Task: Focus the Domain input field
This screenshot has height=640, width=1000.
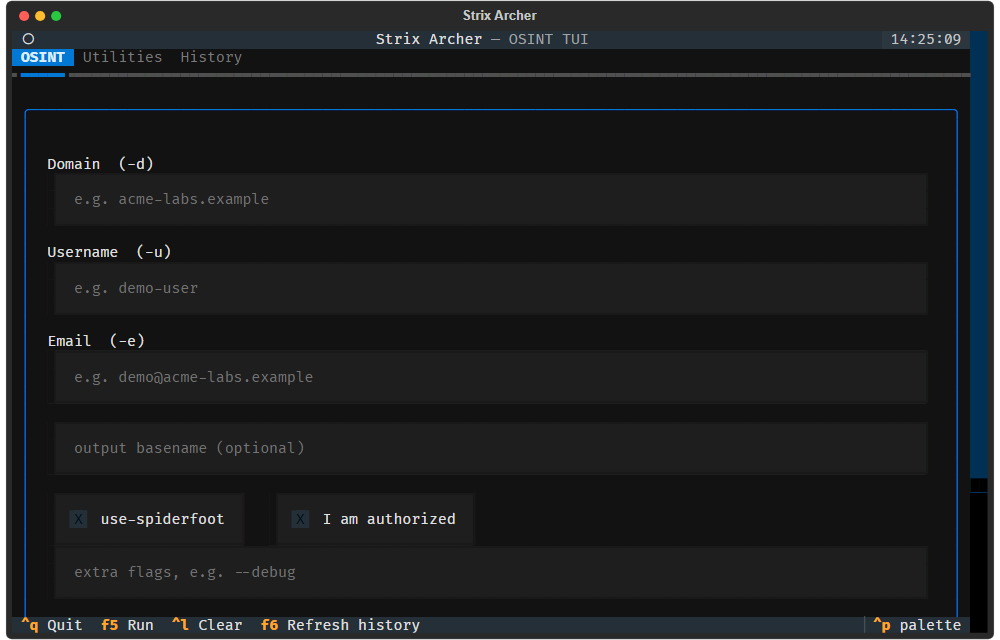Action: (490, 200)
